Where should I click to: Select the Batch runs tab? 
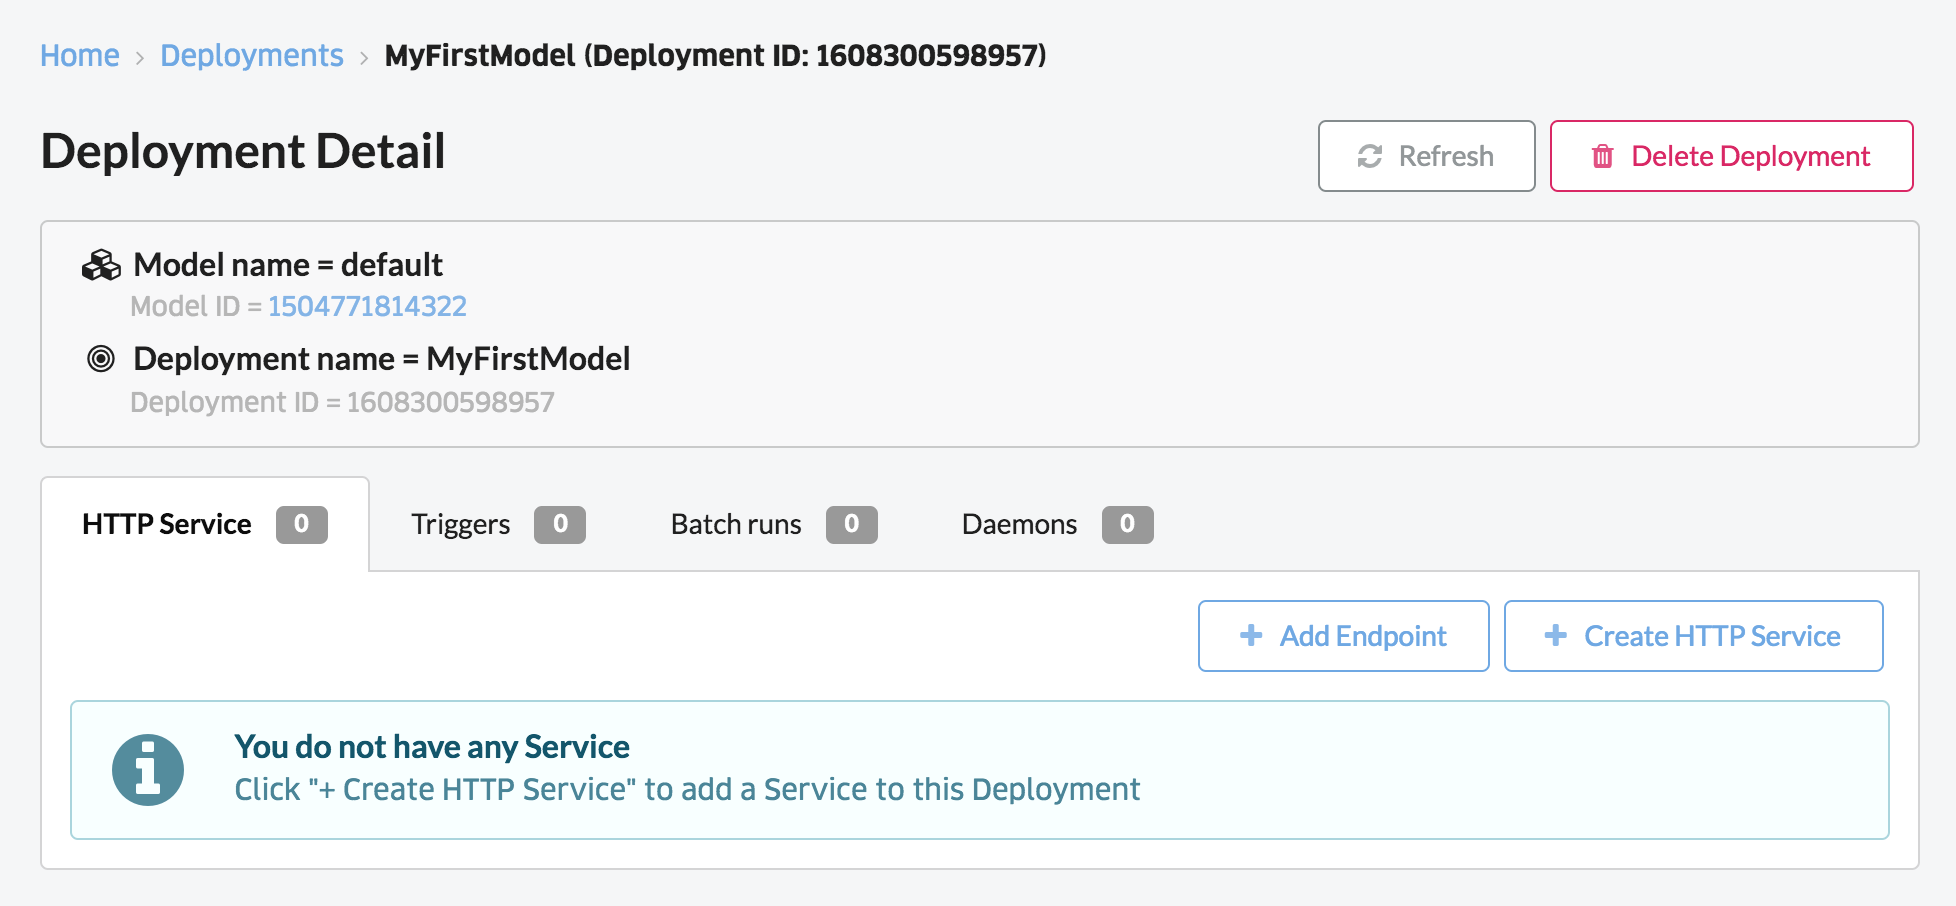(x=736, y=524)
